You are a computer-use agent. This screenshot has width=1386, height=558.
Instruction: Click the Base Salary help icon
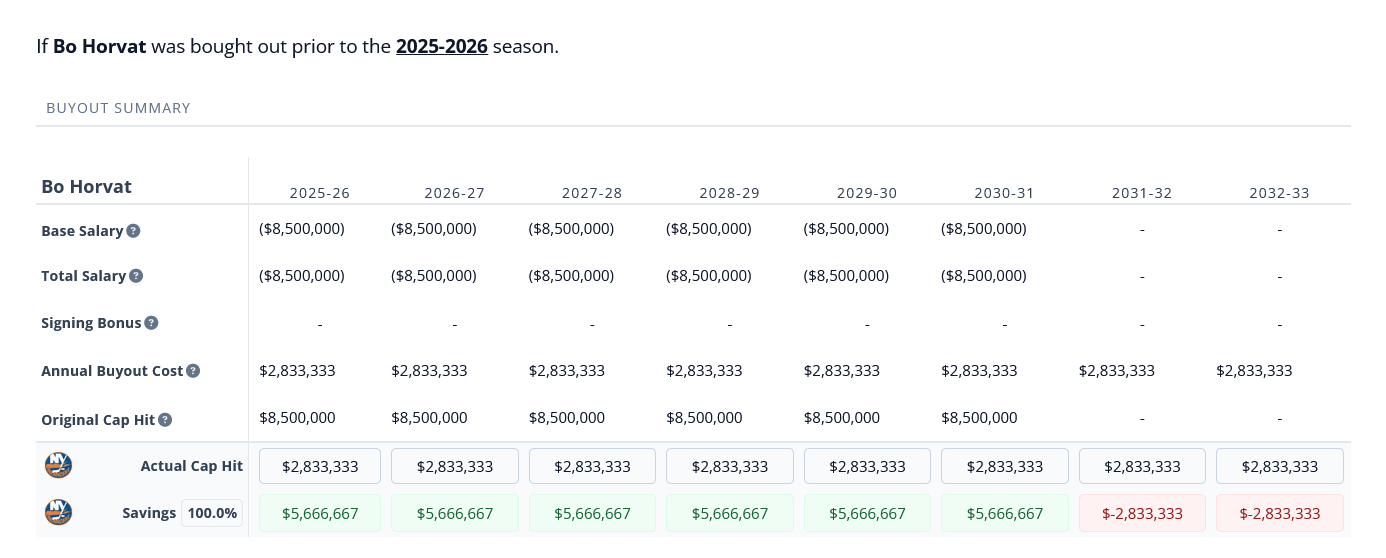pos(133,231)
